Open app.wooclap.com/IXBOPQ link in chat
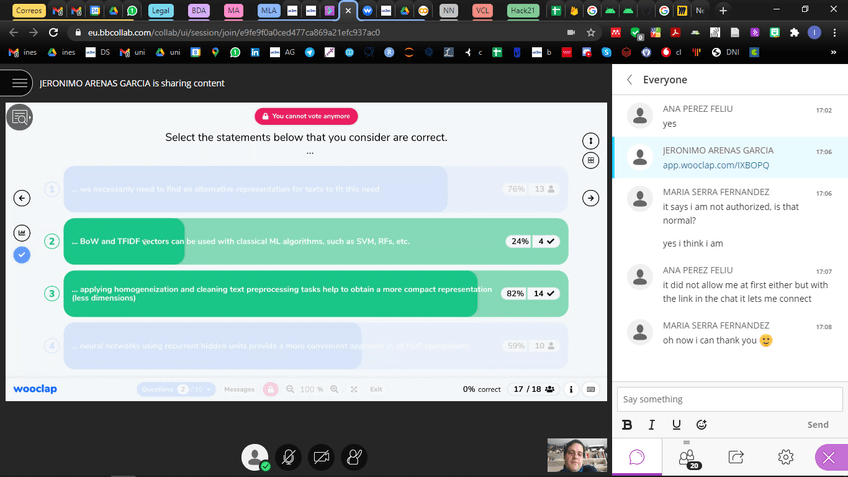Screen dimensions: 848x477 (x=716, y=165)
